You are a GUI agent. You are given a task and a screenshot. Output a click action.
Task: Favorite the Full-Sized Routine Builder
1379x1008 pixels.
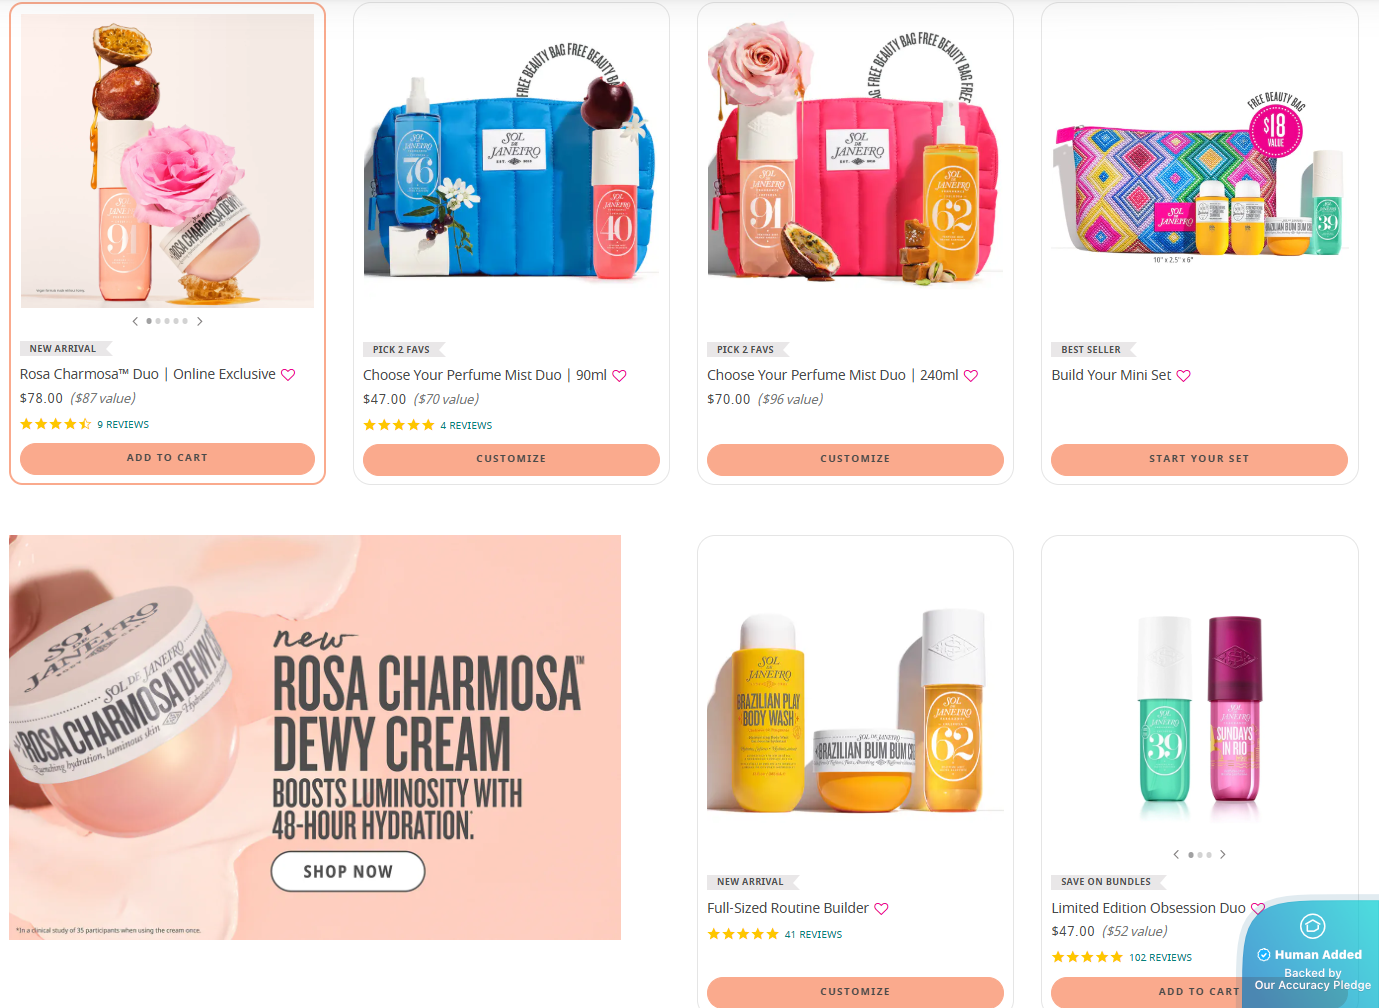click(x=881, y=909)
